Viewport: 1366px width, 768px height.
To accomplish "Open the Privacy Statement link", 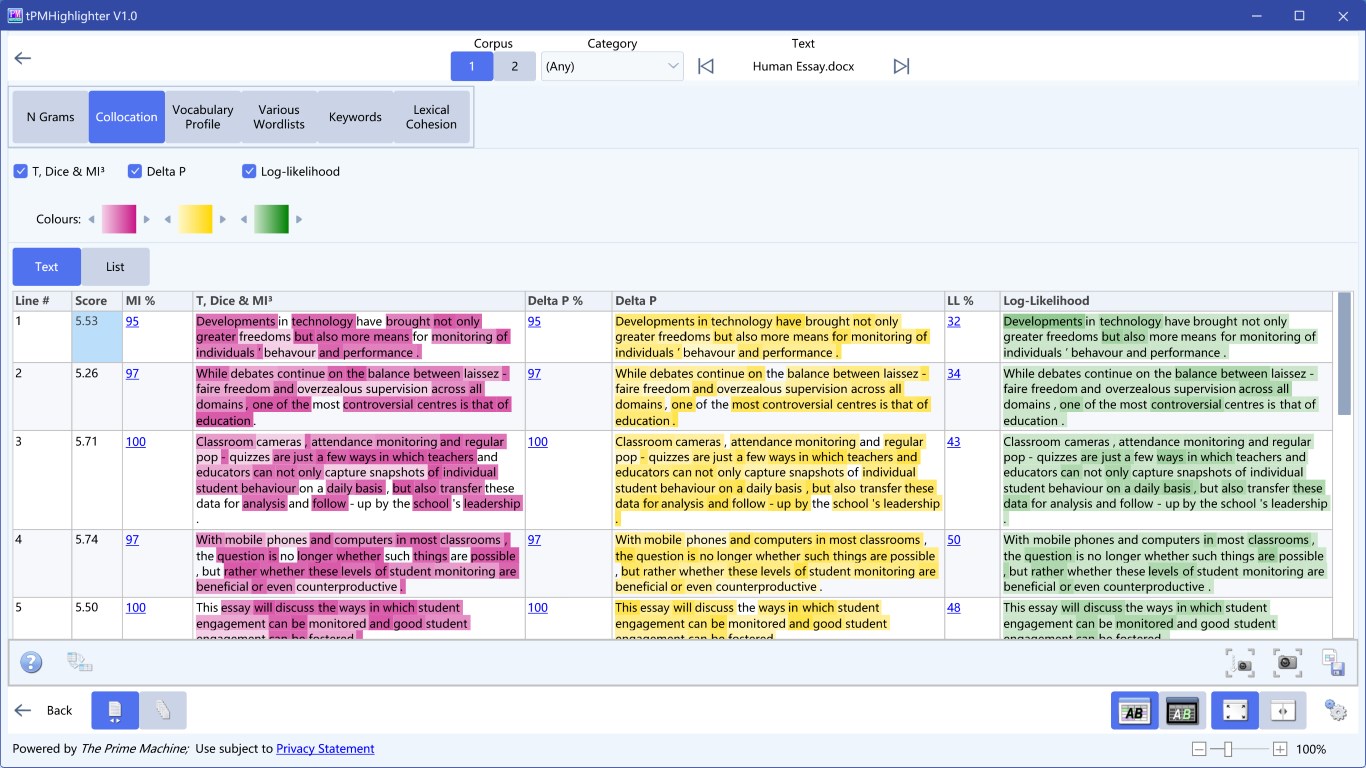I will [x=325, y=749].
